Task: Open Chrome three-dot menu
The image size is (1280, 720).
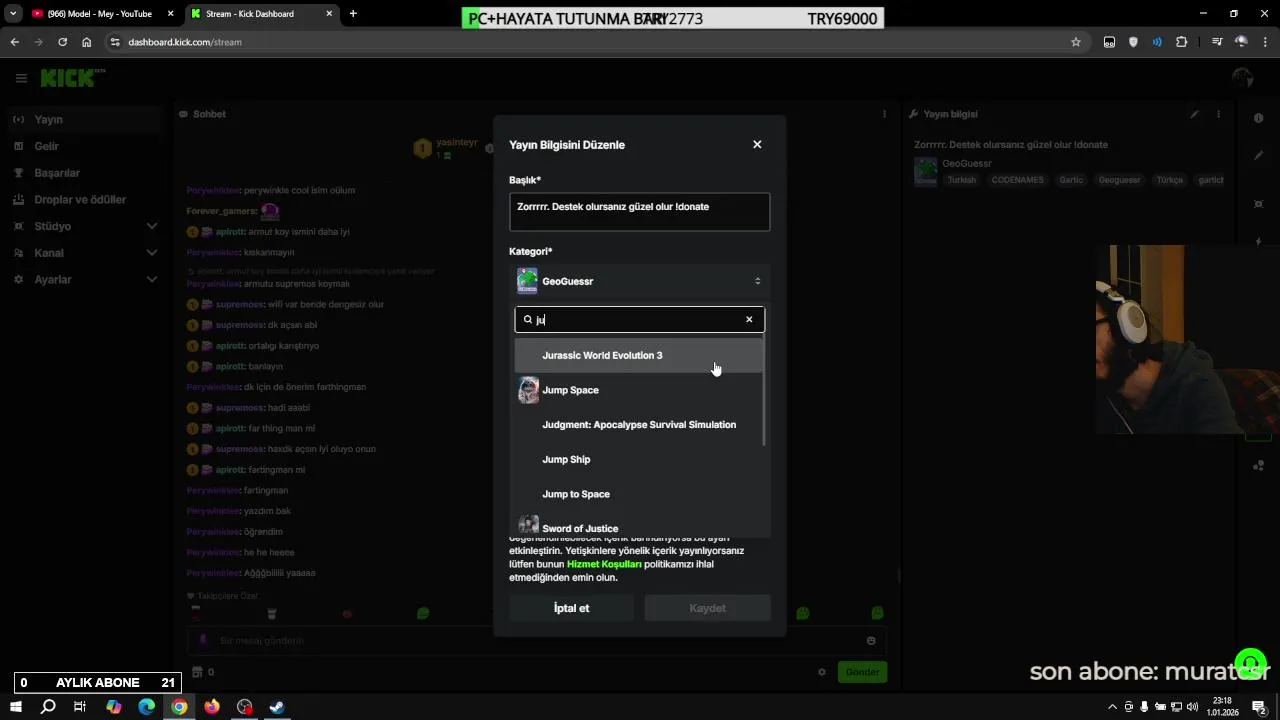Action: 1266,42
